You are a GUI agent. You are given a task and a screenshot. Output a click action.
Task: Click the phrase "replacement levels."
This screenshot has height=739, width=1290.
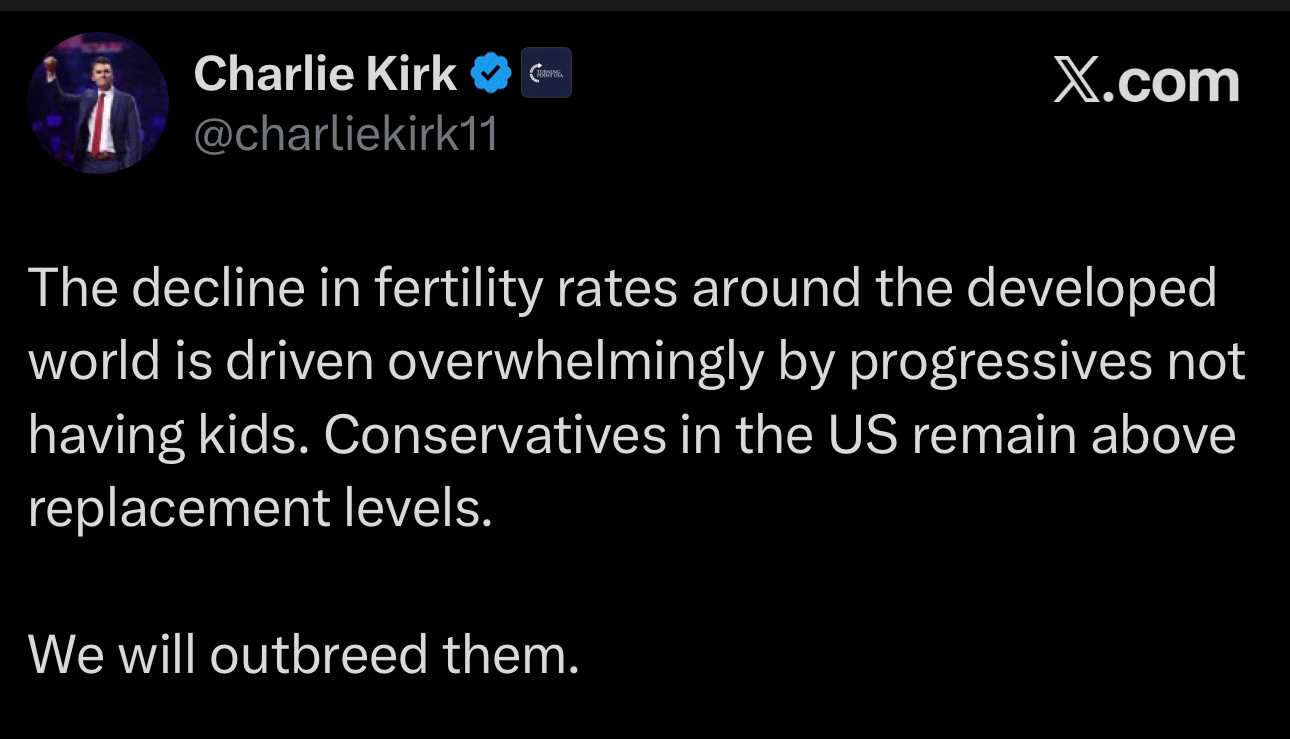tap(260, 509)
